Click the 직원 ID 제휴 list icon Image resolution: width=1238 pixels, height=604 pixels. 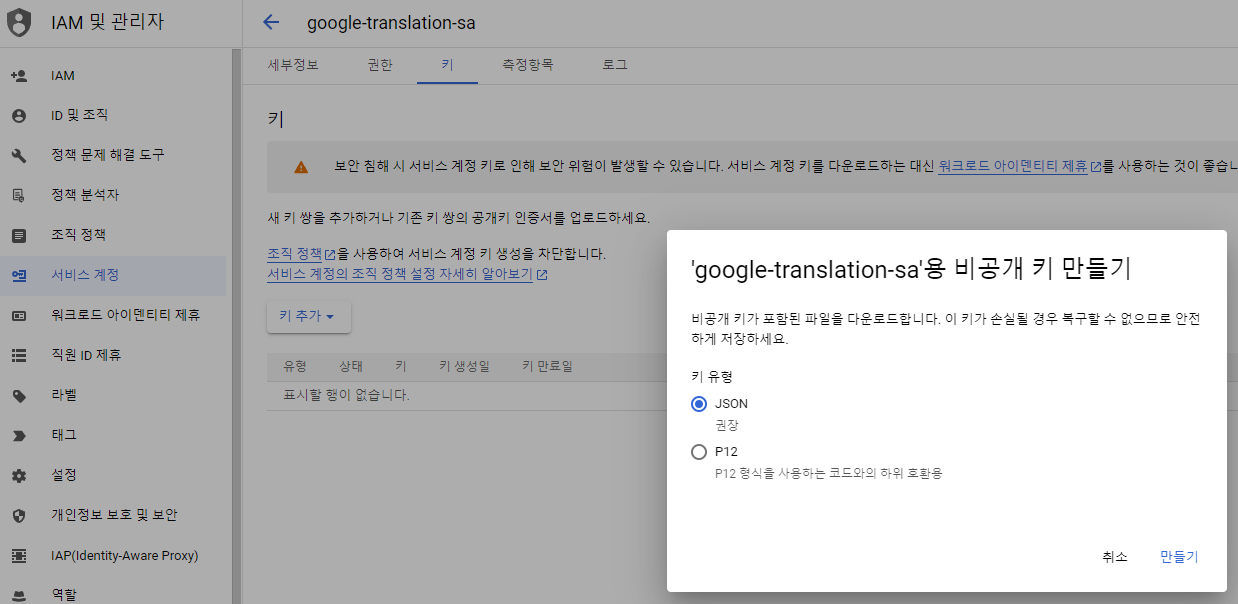[x=18, y=355]
